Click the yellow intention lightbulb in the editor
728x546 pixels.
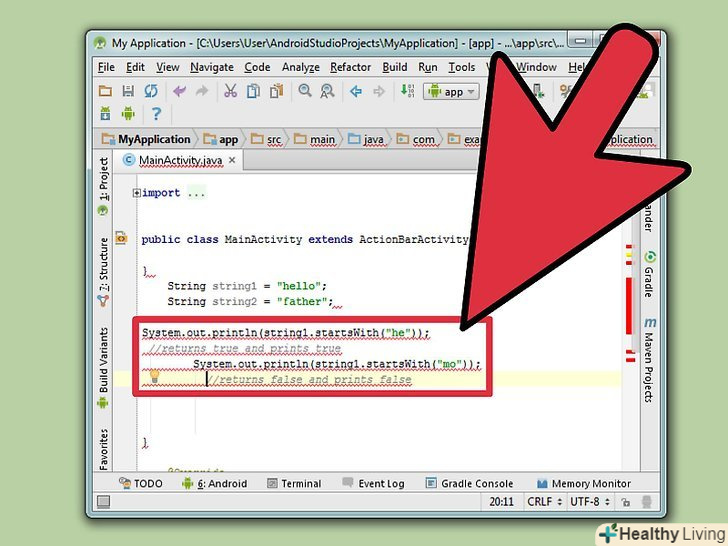154,378
